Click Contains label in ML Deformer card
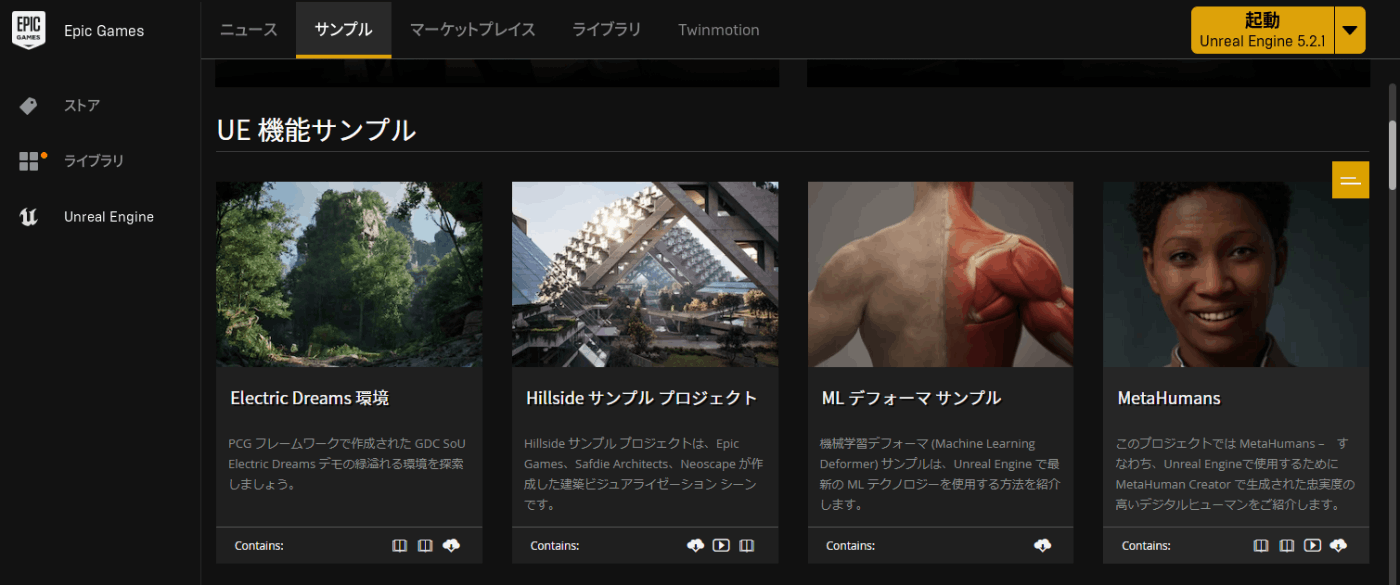 click(851, 546)
